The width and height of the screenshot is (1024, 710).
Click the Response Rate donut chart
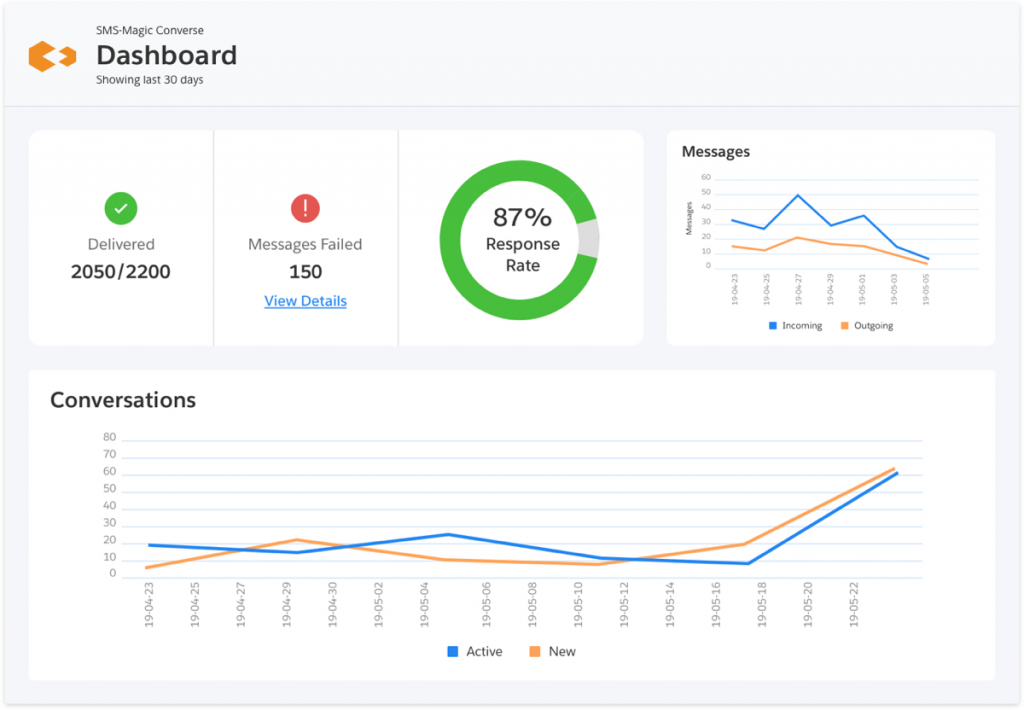[x=520, y=240]
